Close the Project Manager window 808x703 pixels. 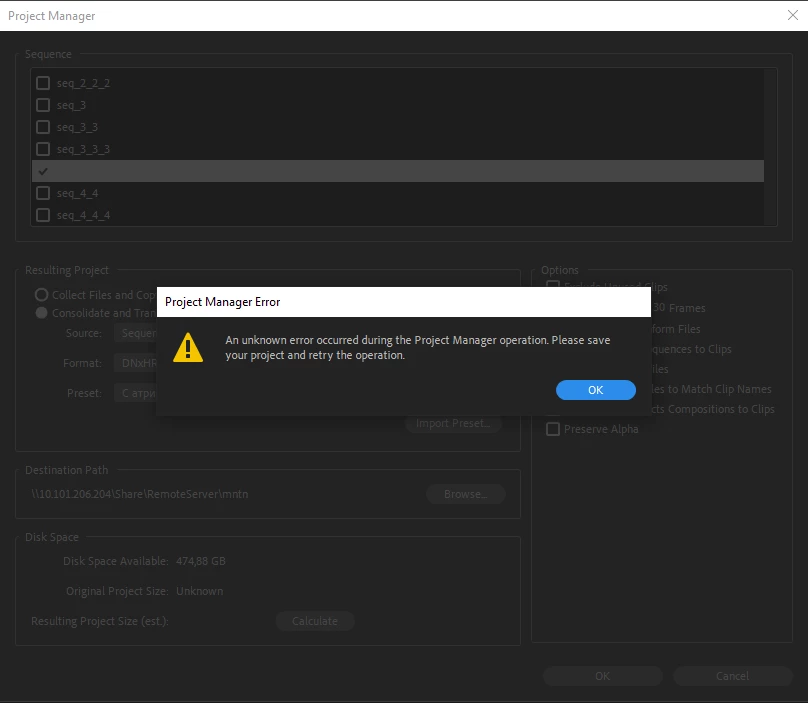point(793,15)
